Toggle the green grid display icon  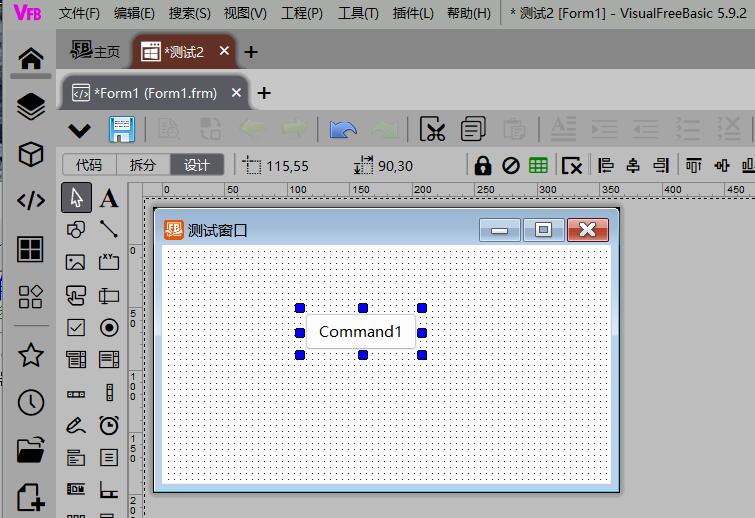pyautogui.click(x=538, y=165)
